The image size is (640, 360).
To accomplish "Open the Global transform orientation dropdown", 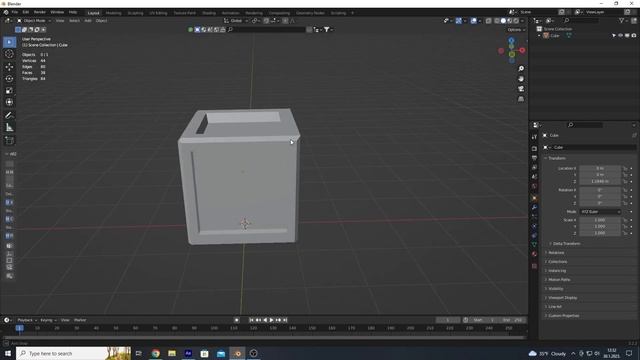I will coord(236,21).
